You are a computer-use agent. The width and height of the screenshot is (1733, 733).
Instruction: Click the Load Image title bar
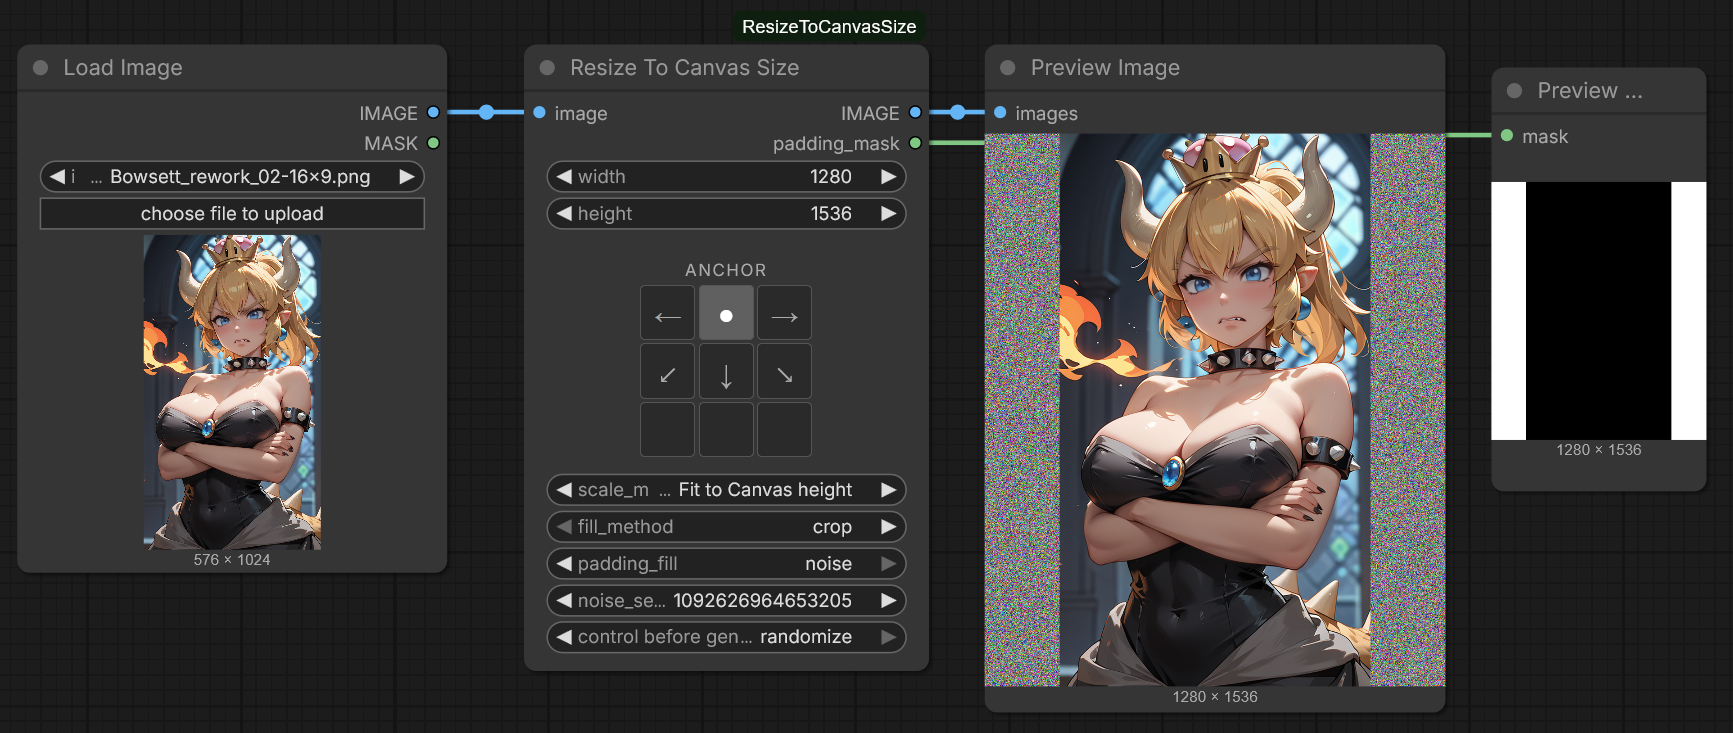tap(232, 68)
